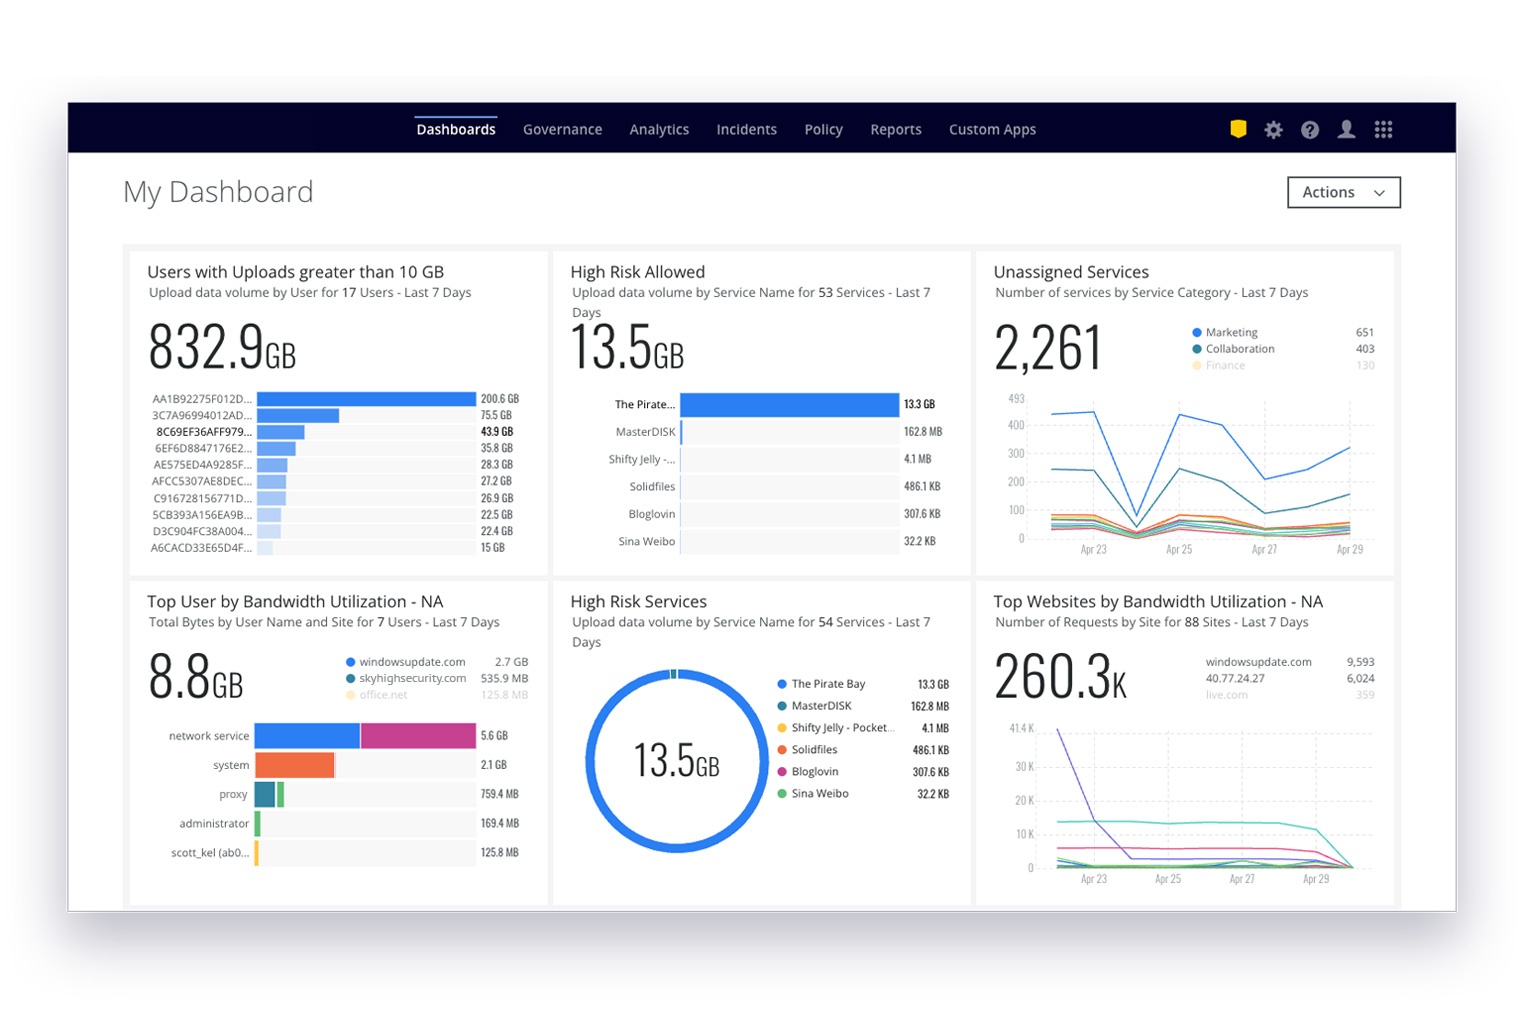Image resolution: width=1520 pixels, height=1030 pixels.
Task: Open help with the question mark icon
Action: coord(1310,130)
